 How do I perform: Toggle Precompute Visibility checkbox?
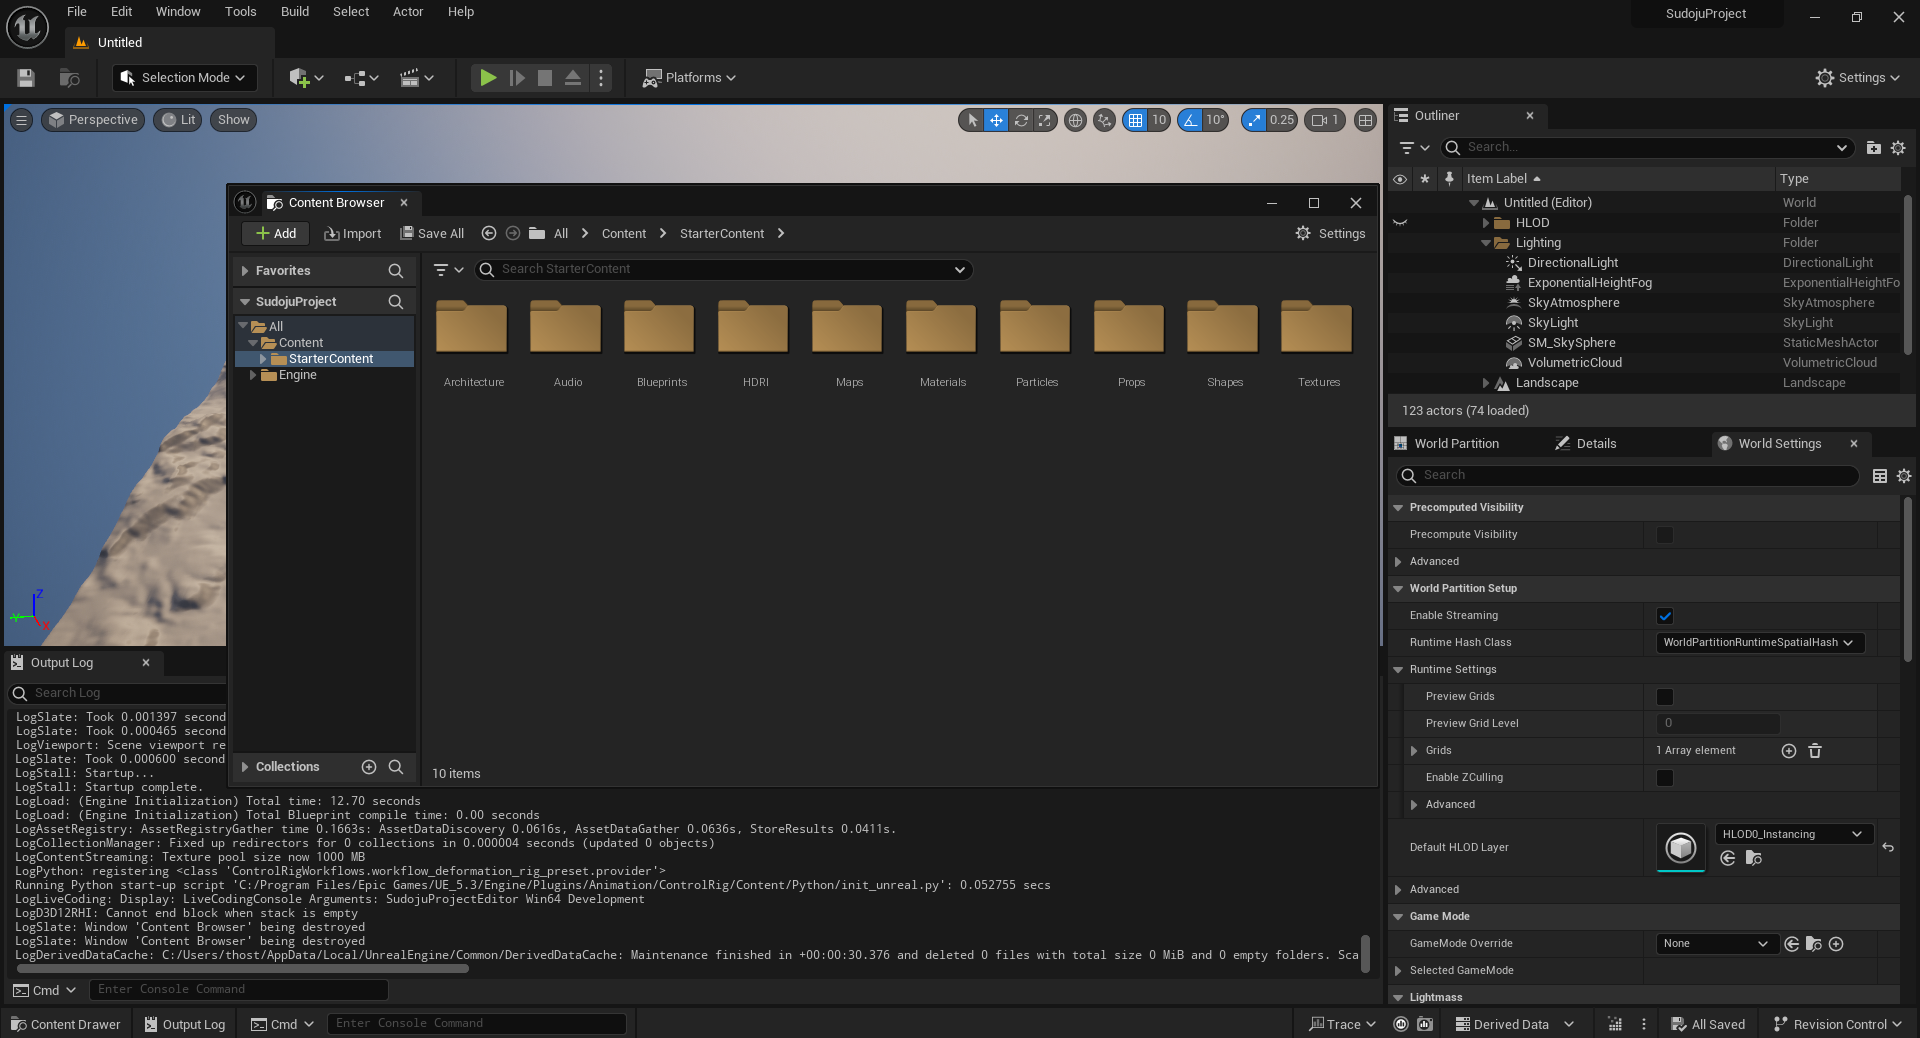[x=1665, y=535]
